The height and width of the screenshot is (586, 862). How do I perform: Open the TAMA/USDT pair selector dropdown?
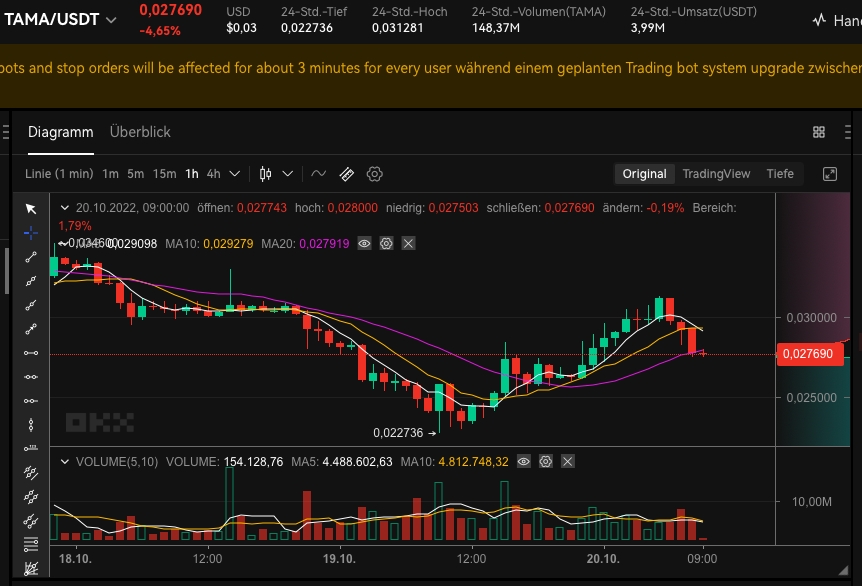111,20
